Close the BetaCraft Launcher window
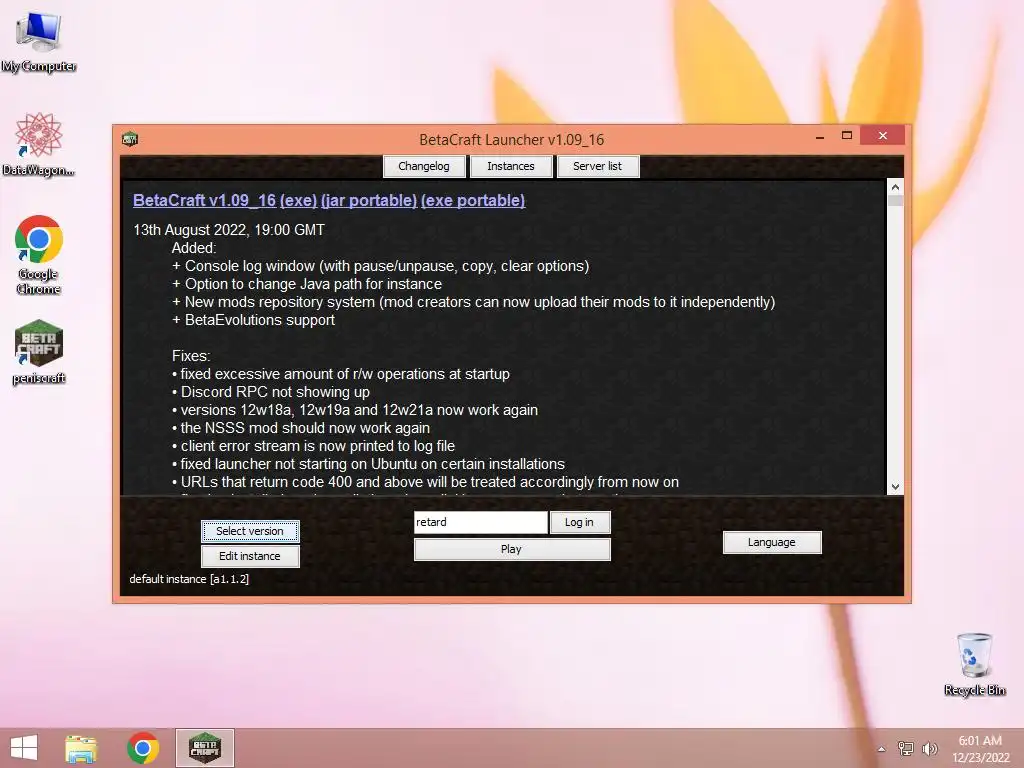1024x768 pixels. click(x=882, y=135)
